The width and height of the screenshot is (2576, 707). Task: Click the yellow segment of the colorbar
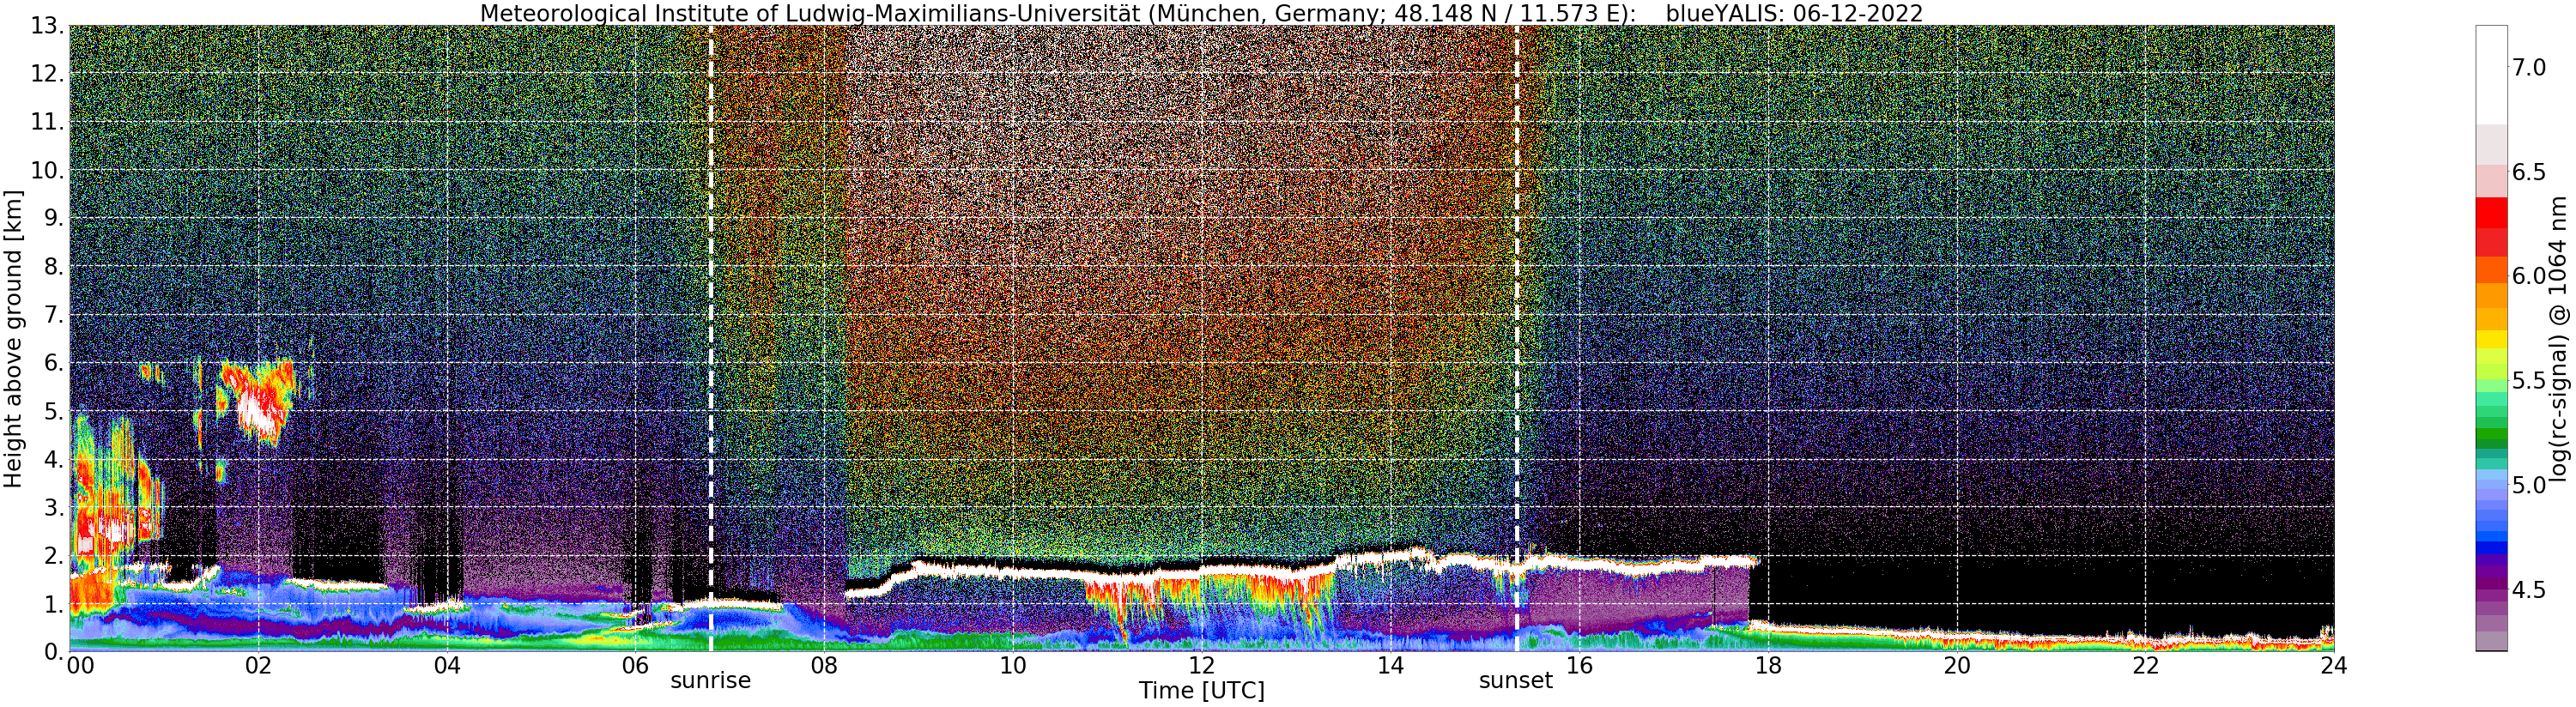coord(2491,339)
